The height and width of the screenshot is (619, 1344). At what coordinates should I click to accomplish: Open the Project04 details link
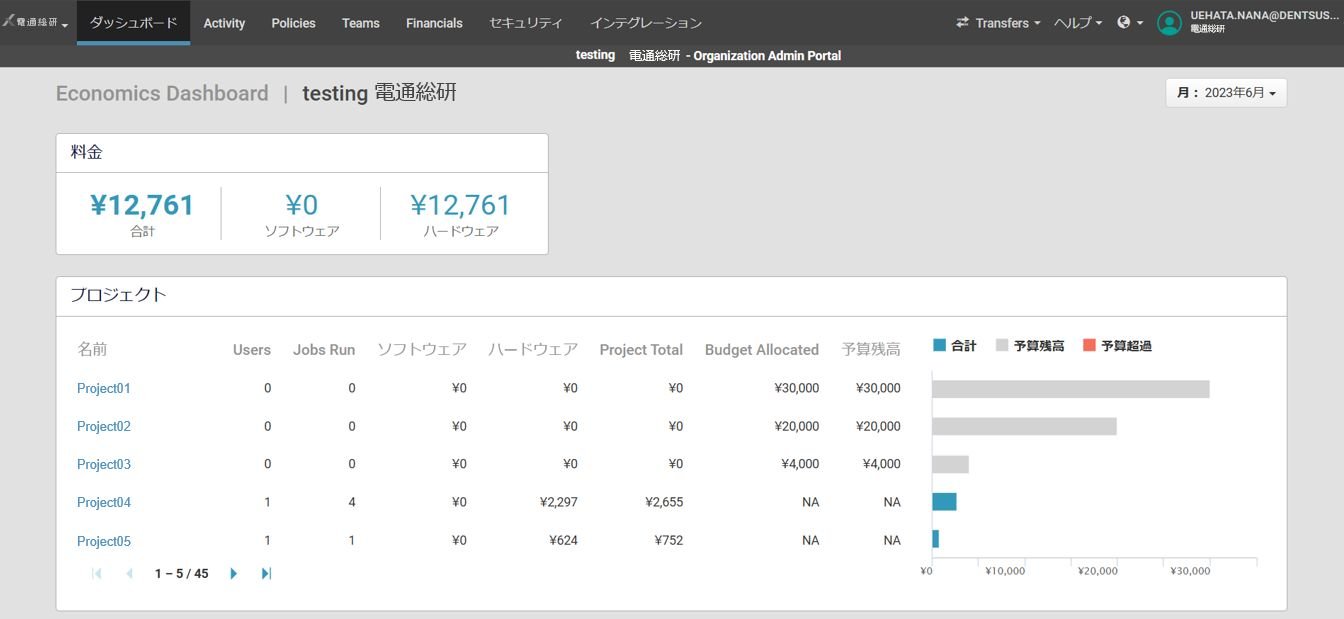pyautogui.click(x=103, y=502)
